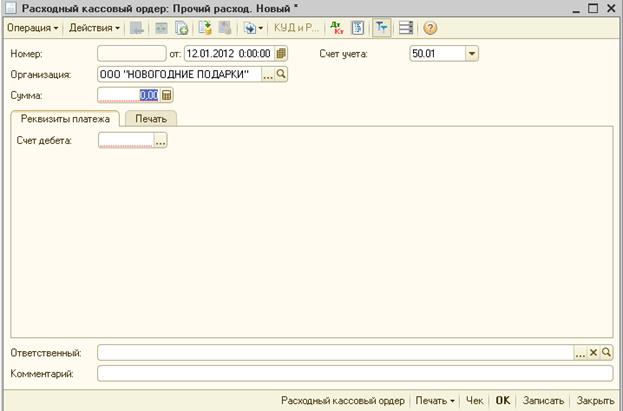Image resolution: width=623 pixels, height=411 pixels.
Task: Click the Счет дебета input field
Action: coord(126,140)
